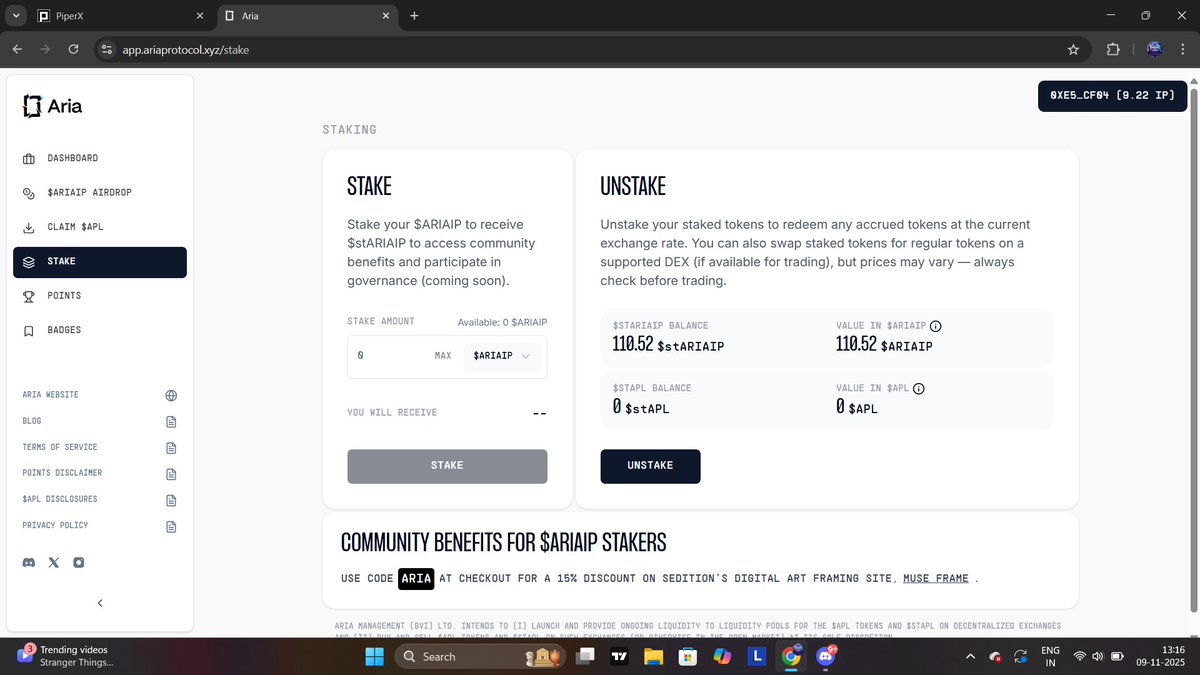Image resolution: width=1200 pixels, height=675 pixels.
Task: Click the info icon next to Value in $APL
Action: (x=918, y=388)
